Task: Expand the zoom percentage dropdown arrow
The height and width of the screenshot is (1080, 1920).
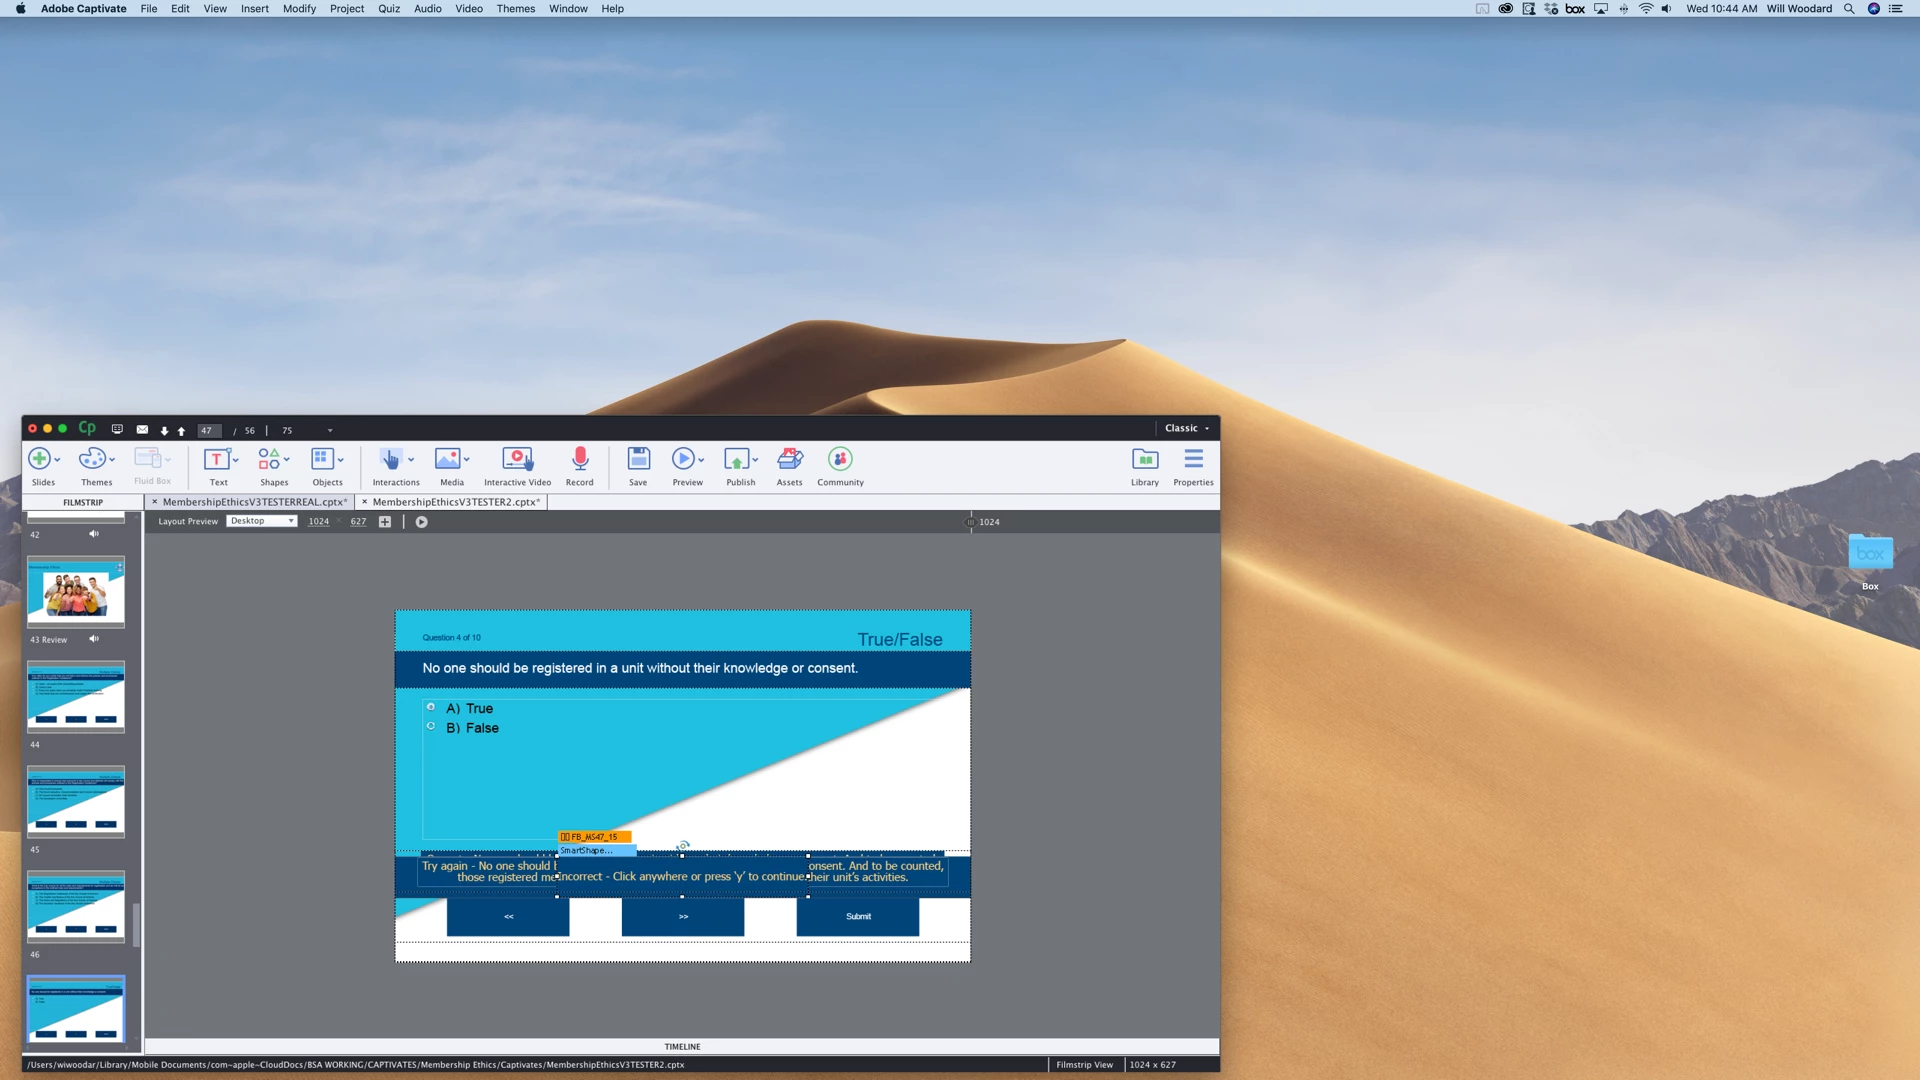Action: click(x=330, y=431)
